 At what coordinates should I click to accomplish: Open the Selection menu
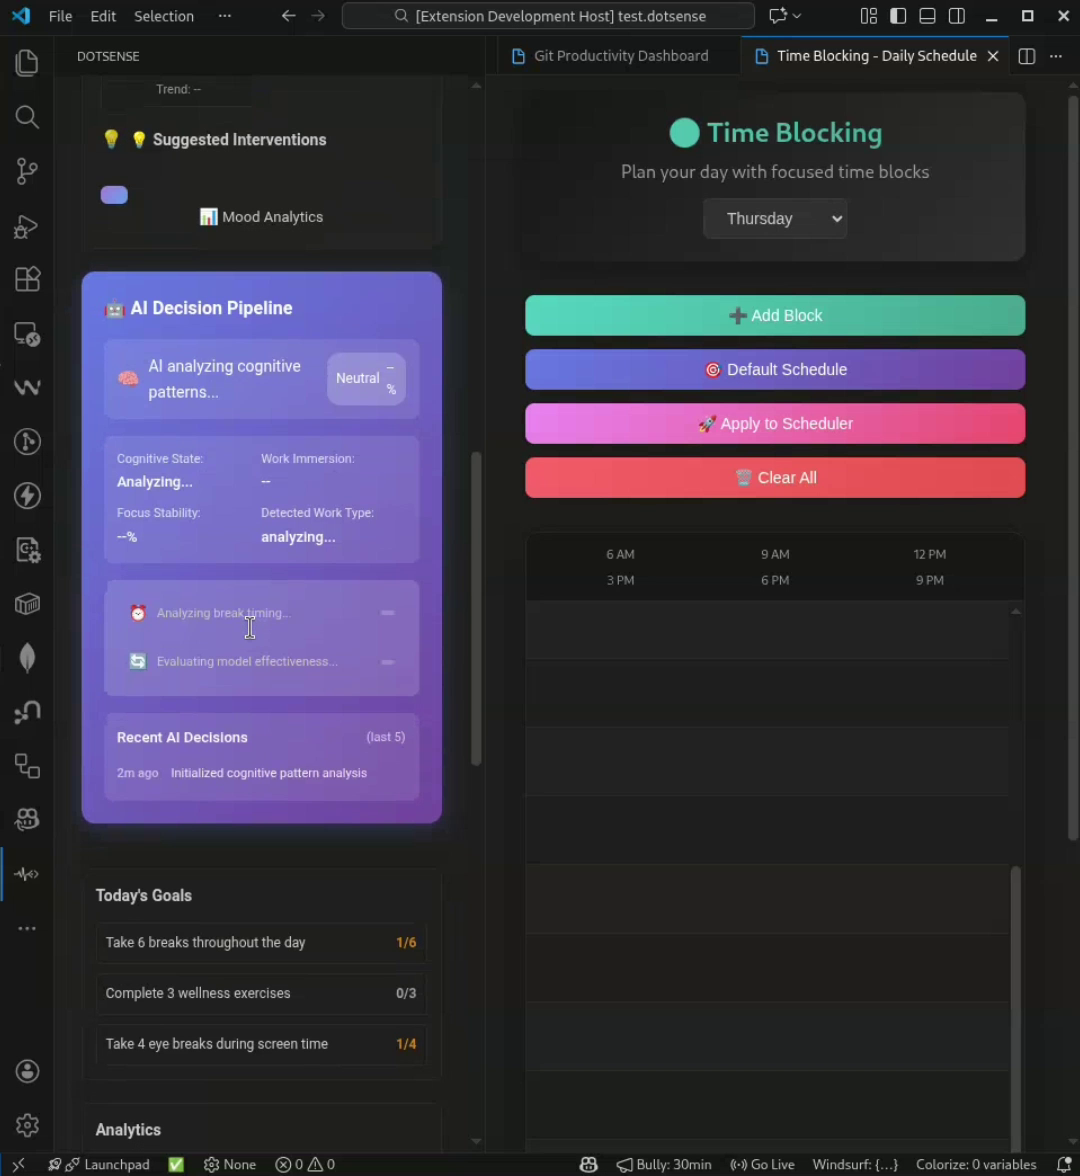[x=163, y=16]
